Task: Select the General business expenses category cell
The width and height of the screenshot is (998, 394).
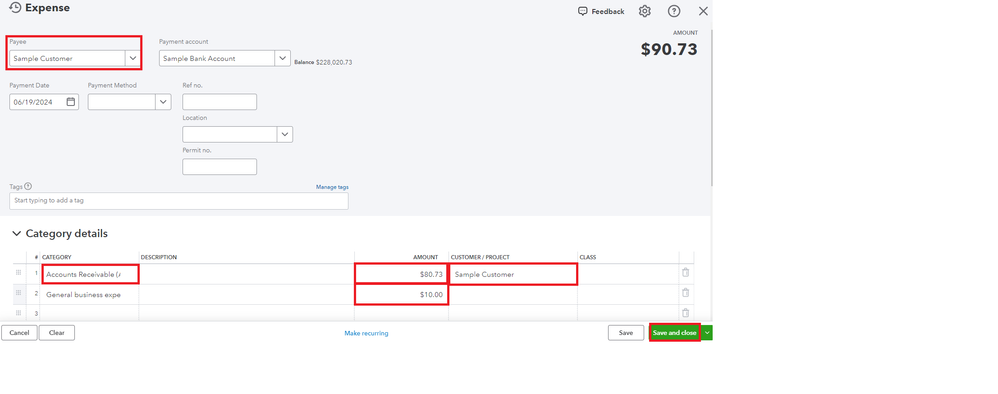Action: (90, 295)
